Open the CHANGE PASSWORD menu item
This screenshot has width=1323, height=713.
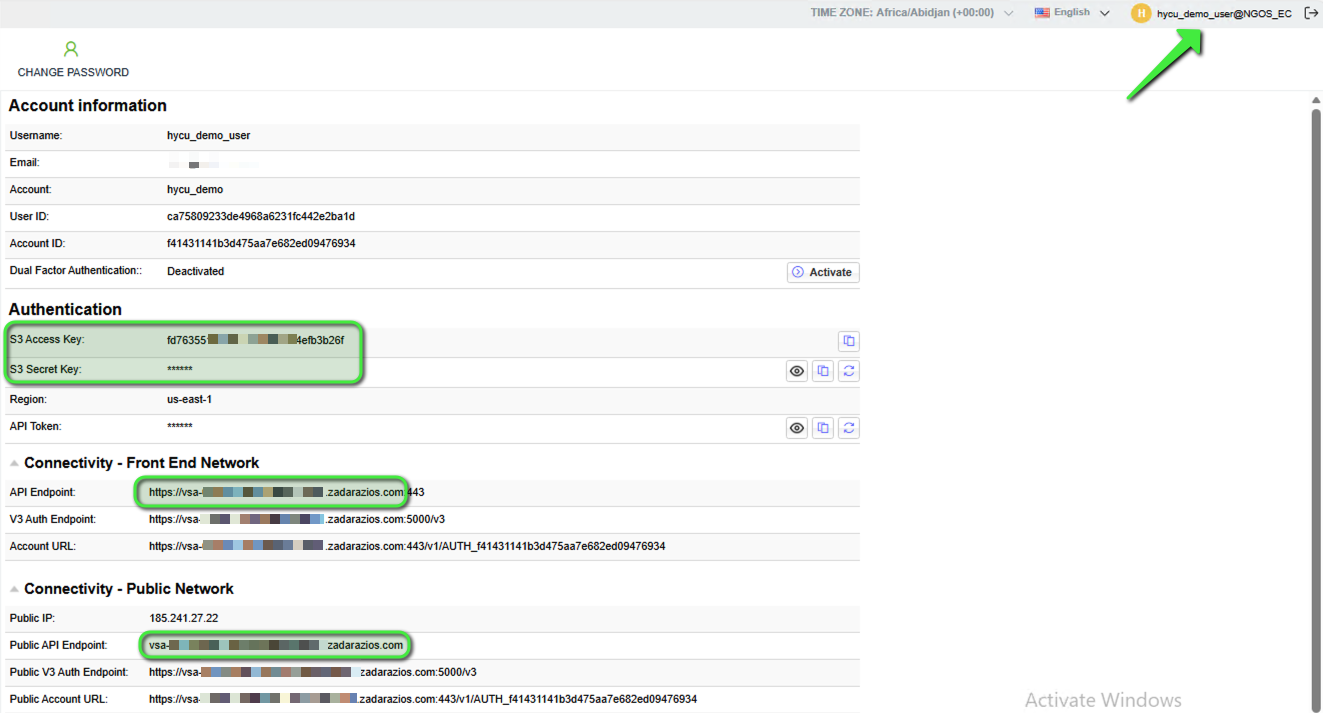(x=73, y=72)
